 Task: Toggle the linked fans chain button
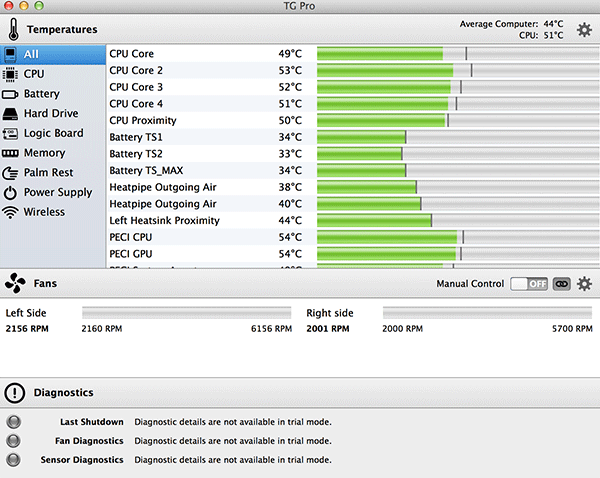coord(561,284)
